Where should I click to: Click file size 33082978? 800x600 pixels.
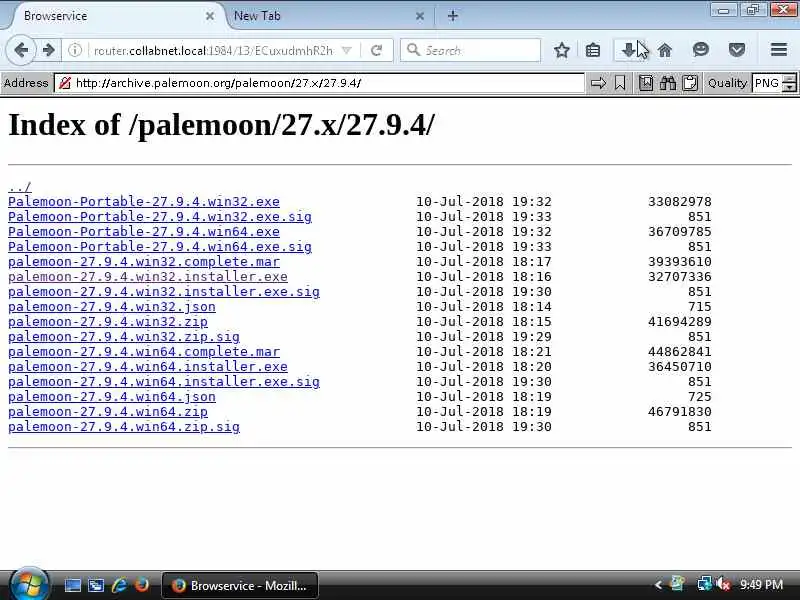680,202
